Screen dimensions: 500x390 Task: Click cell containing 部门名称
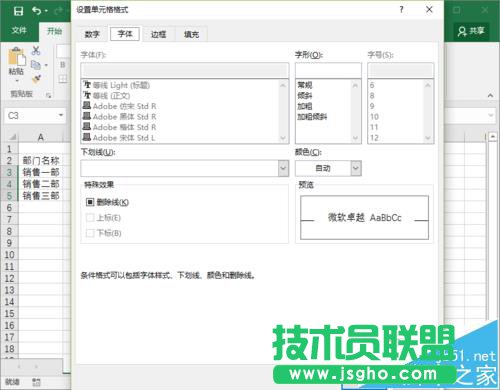click(x=41, y=160)
